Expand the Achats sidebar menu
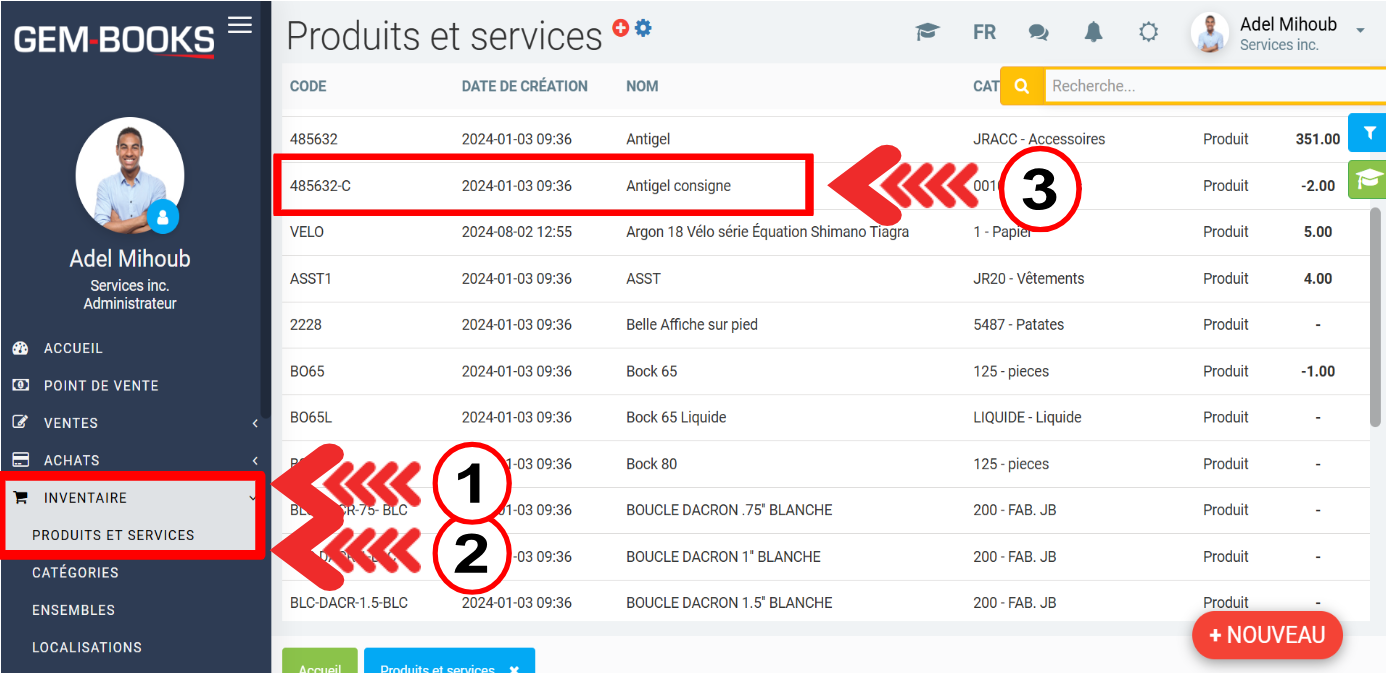The width and height of the screenshot is (1386, 673). coord(135,460)
